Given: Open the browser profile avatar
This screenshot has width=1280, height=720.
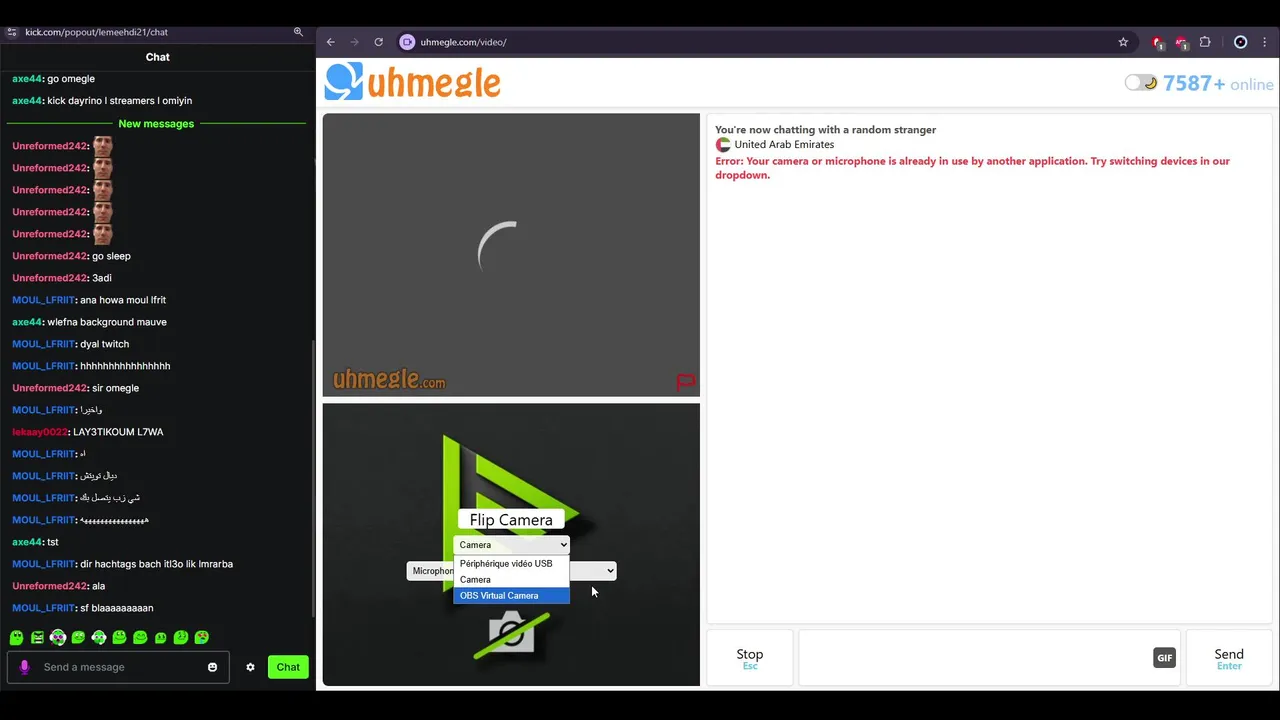Looking at the screenshot, I should (1241, 42).
